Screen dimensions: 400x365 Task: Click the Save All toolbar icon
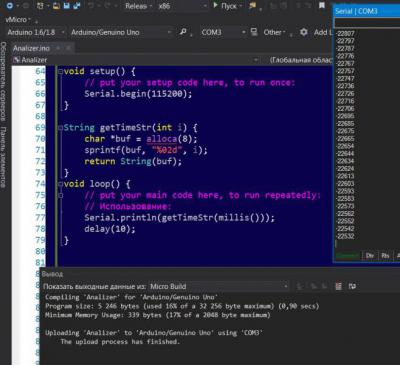(77, 6)
